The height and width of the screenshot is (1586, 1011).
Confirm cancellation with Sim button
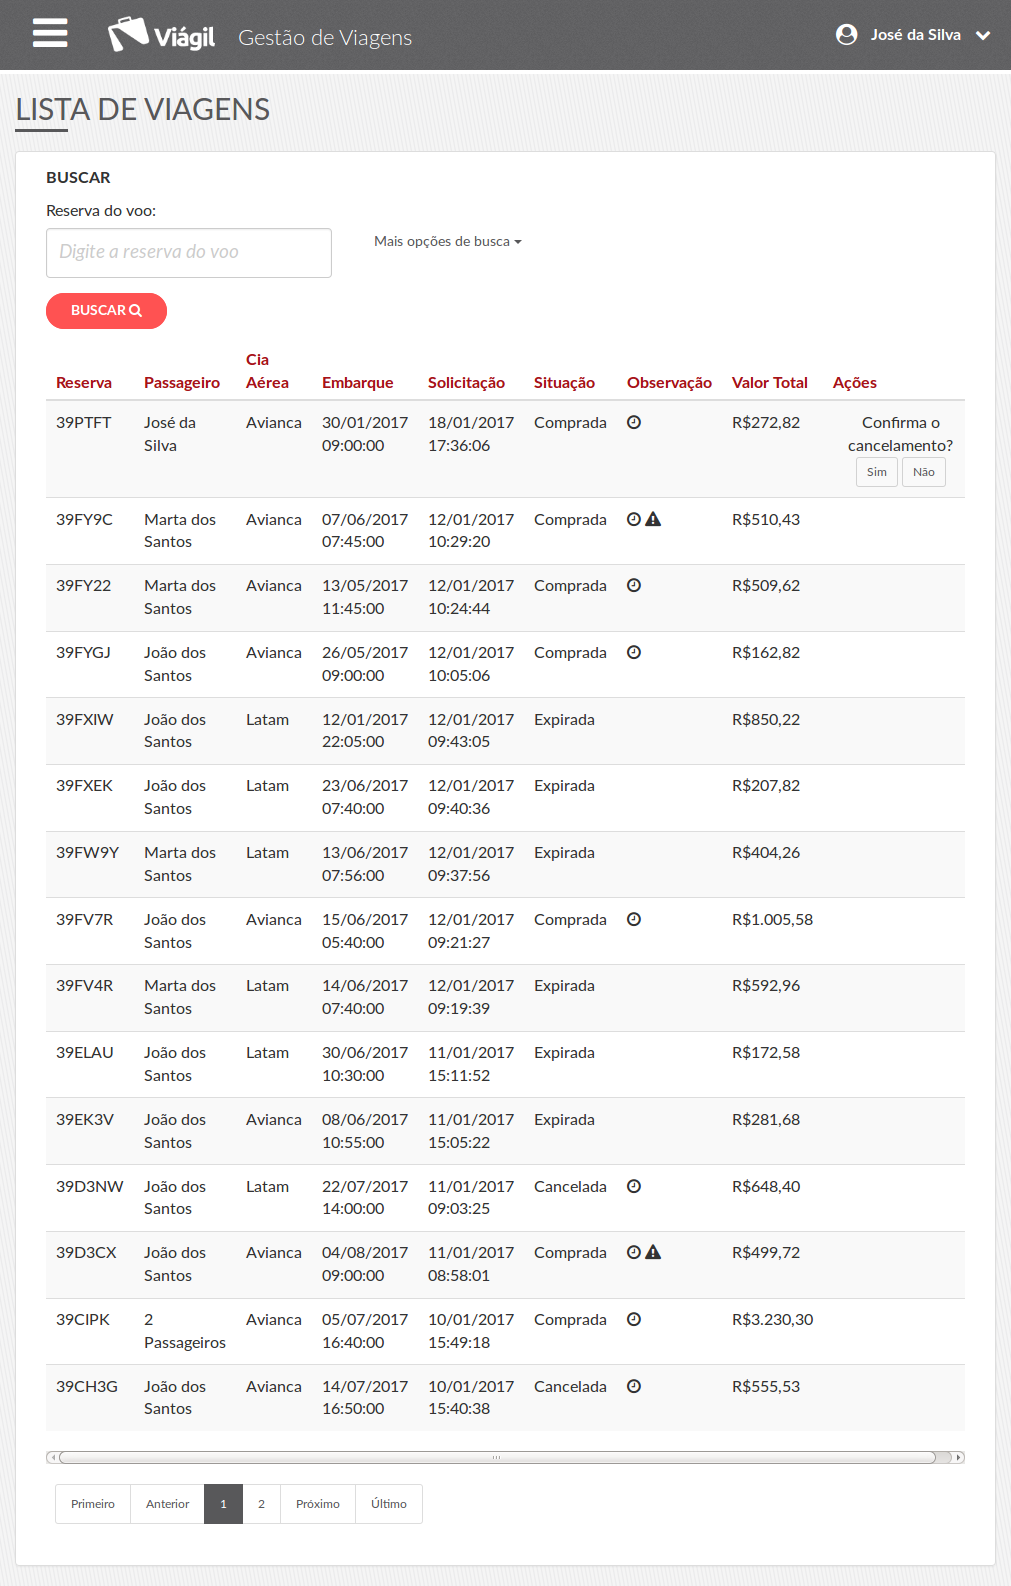pyautogui.click(x=876, y=472)
